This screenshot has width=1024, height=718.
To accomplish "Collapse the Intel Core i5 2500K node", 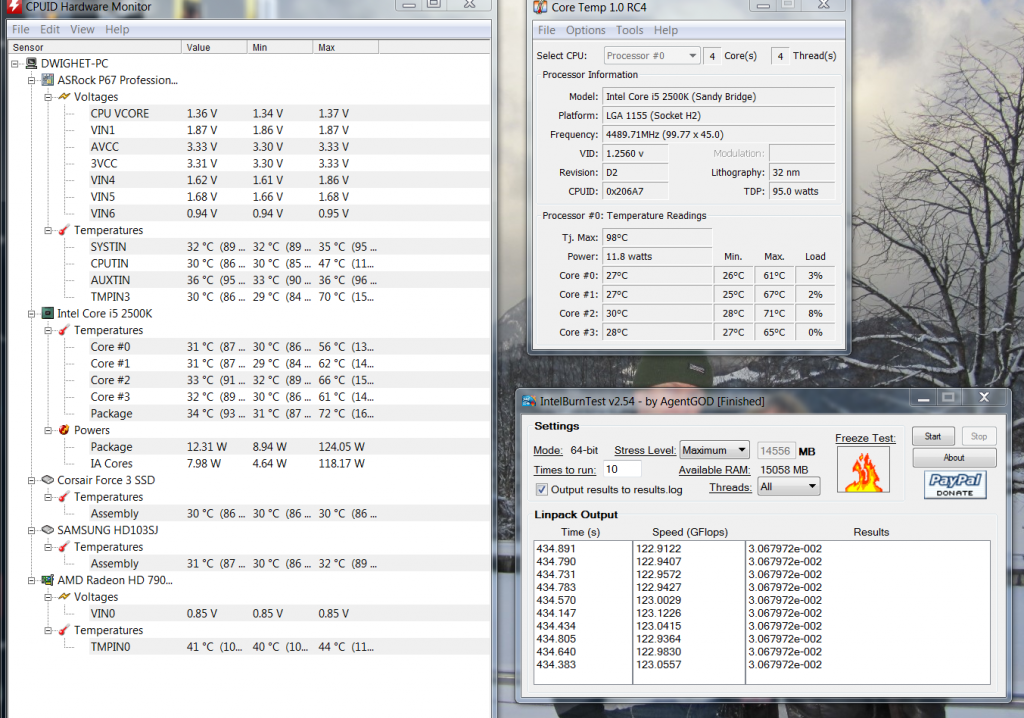I will click(x=31, y=314).
